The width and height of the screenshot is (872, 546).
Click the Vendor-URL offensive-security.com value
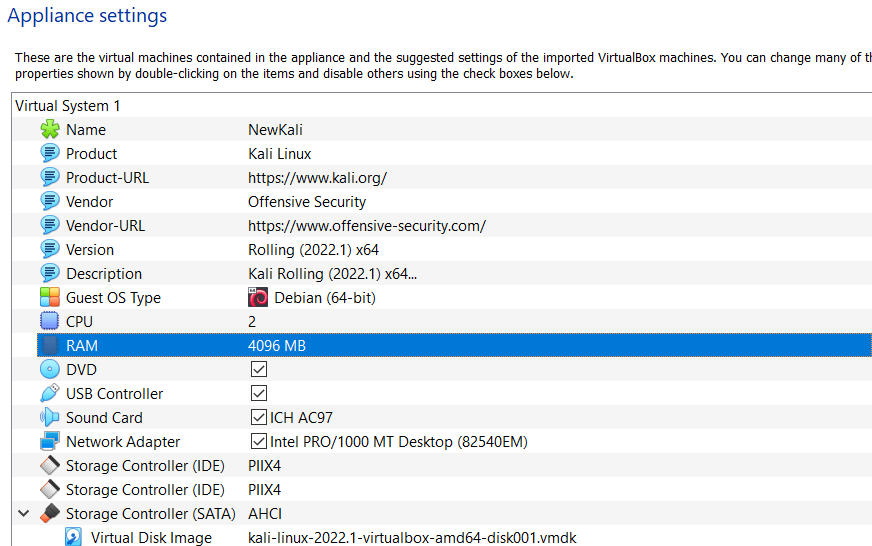[366, 226]
